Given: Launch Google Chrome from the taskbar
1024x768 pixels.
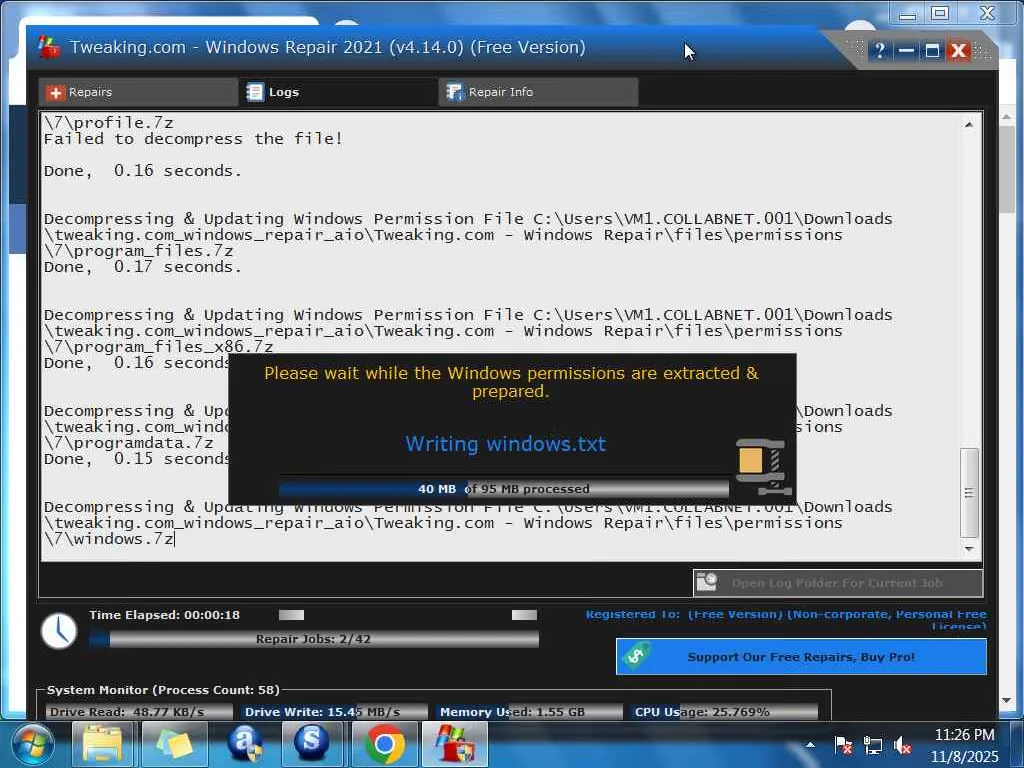Looking at the screenshot, I should tap(384, 744).
